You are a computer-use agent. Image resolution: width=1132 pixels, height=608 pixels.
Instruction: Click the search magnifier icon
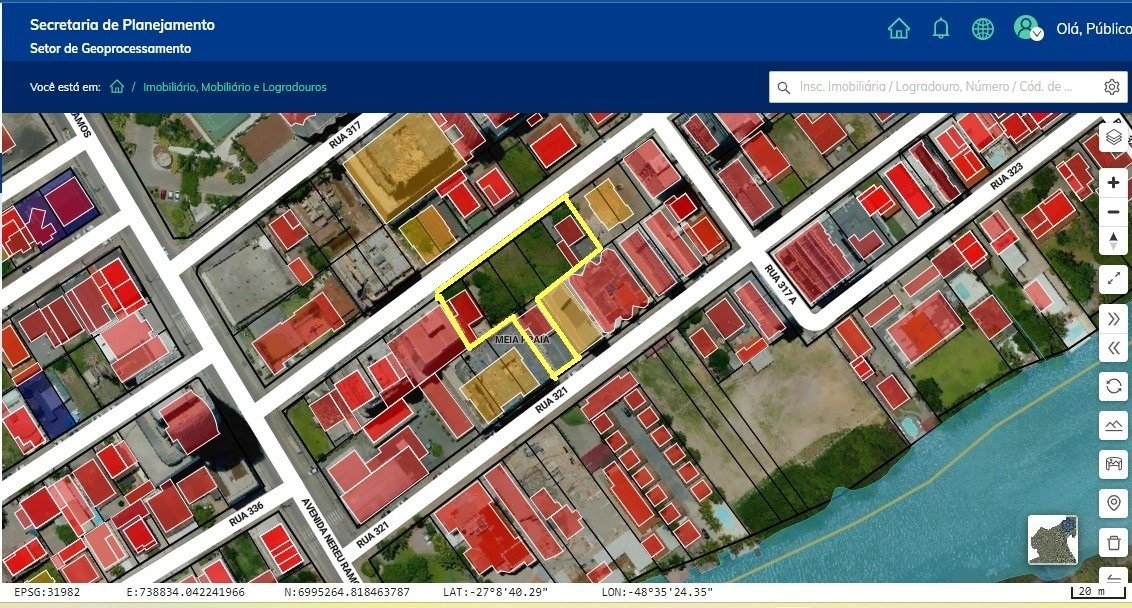pyautogui.click(x=783, y=87)
